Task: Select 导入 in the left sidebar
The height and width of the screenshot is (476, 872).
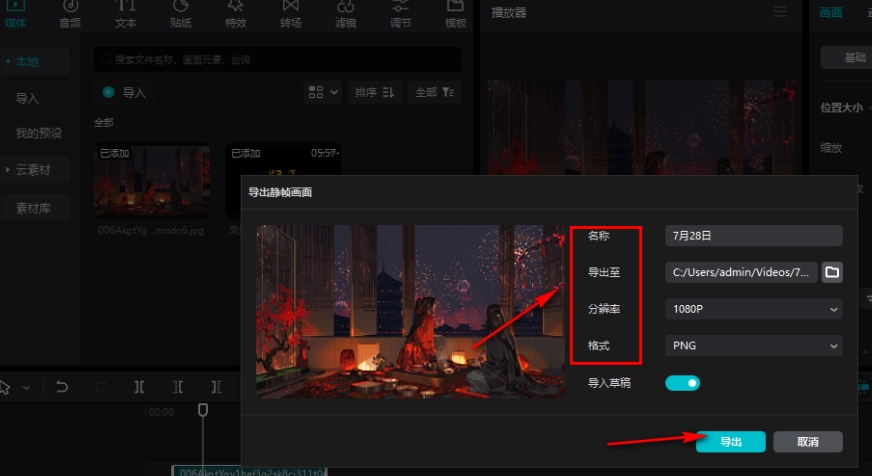Action: click(27, 98)
